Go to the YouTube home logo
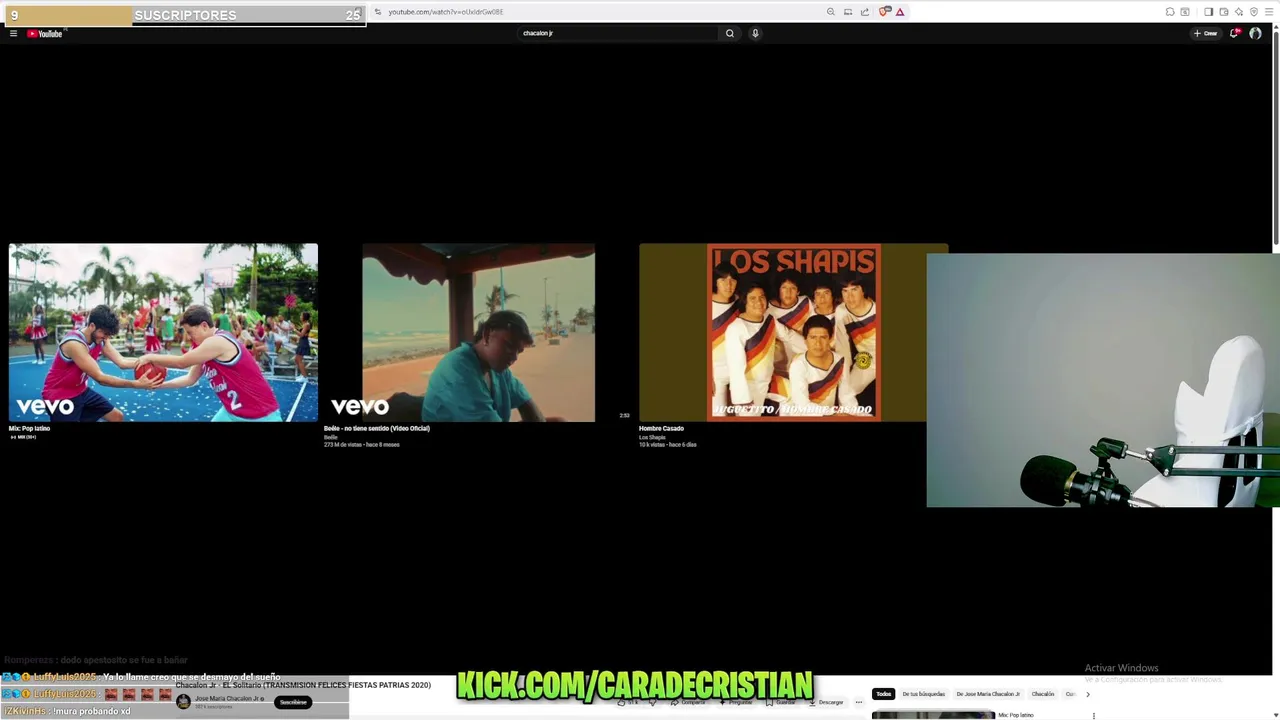The image size is (1280, 720). click(45, 33)
